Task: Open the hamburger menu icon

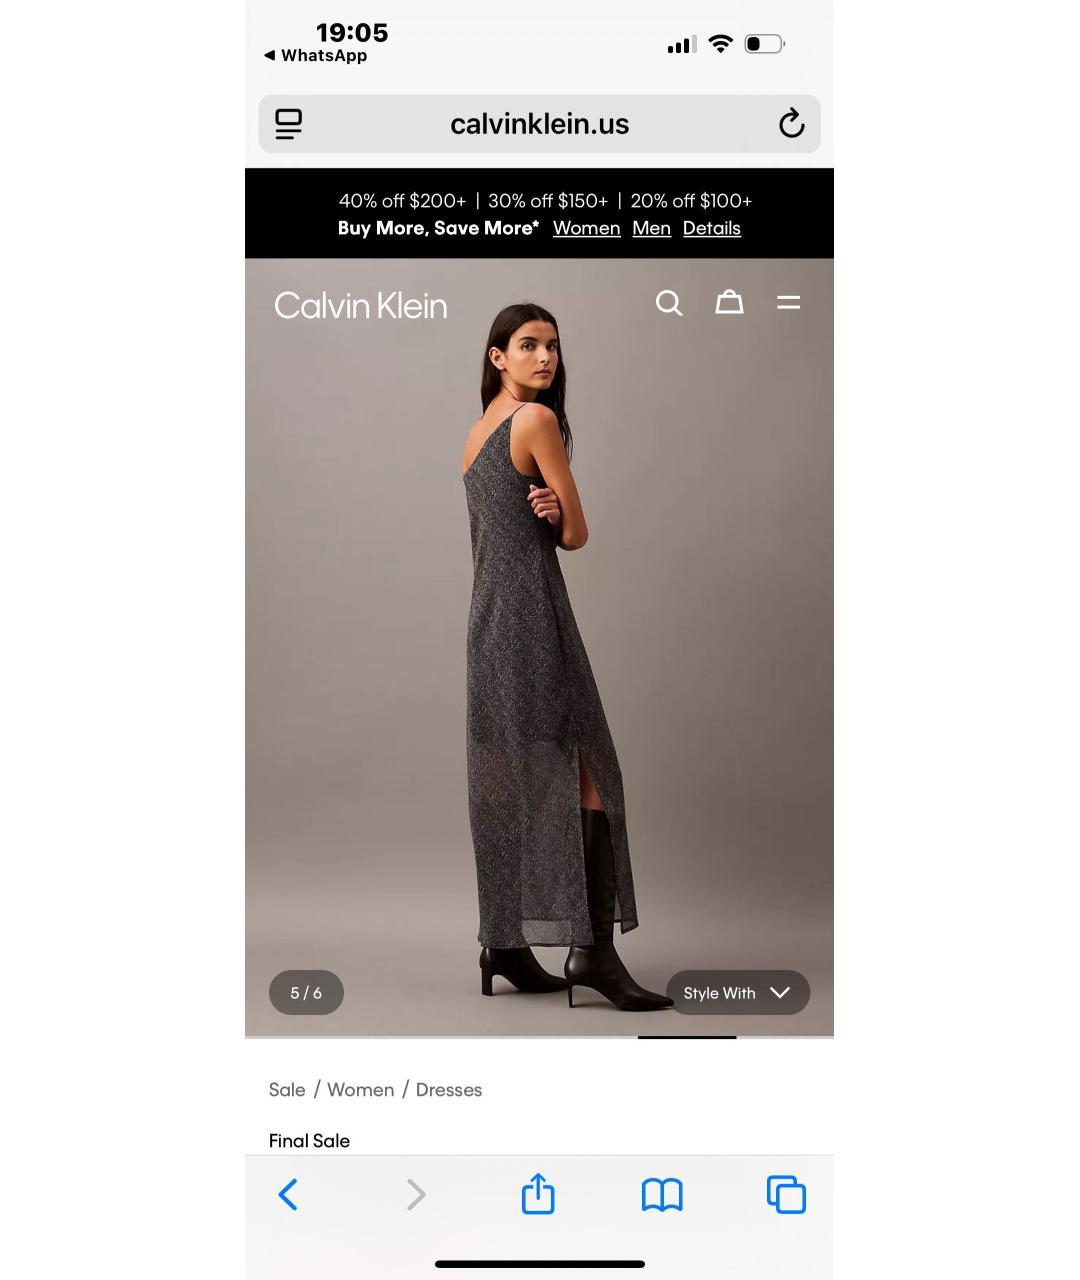Action: 789,302
